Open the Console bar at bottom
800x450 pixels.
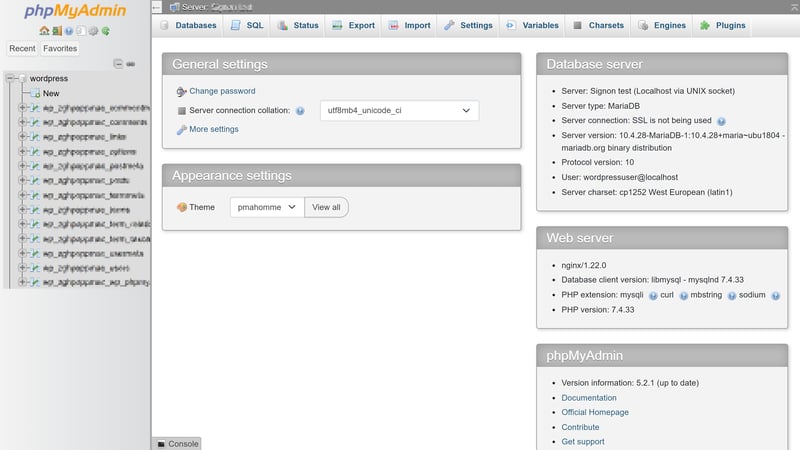(177, 443)
